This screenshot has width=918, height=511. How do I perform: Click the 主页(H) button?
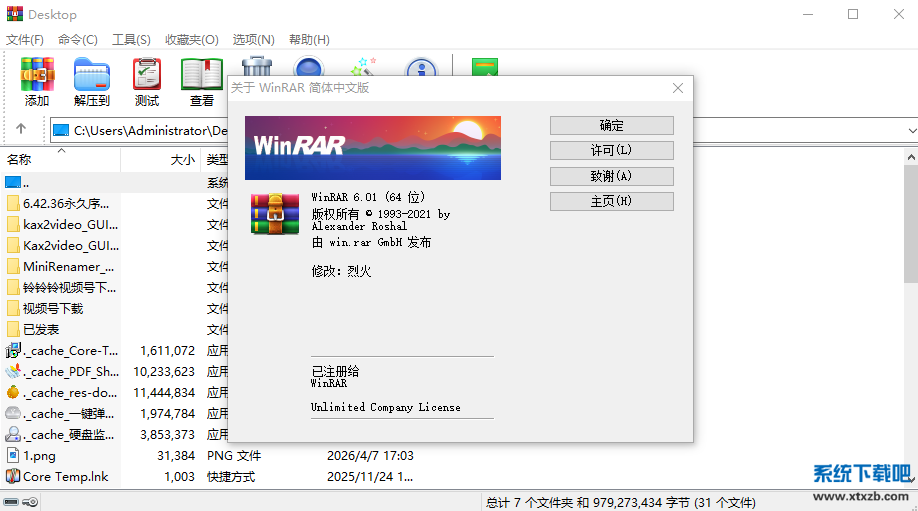(611, 201)
